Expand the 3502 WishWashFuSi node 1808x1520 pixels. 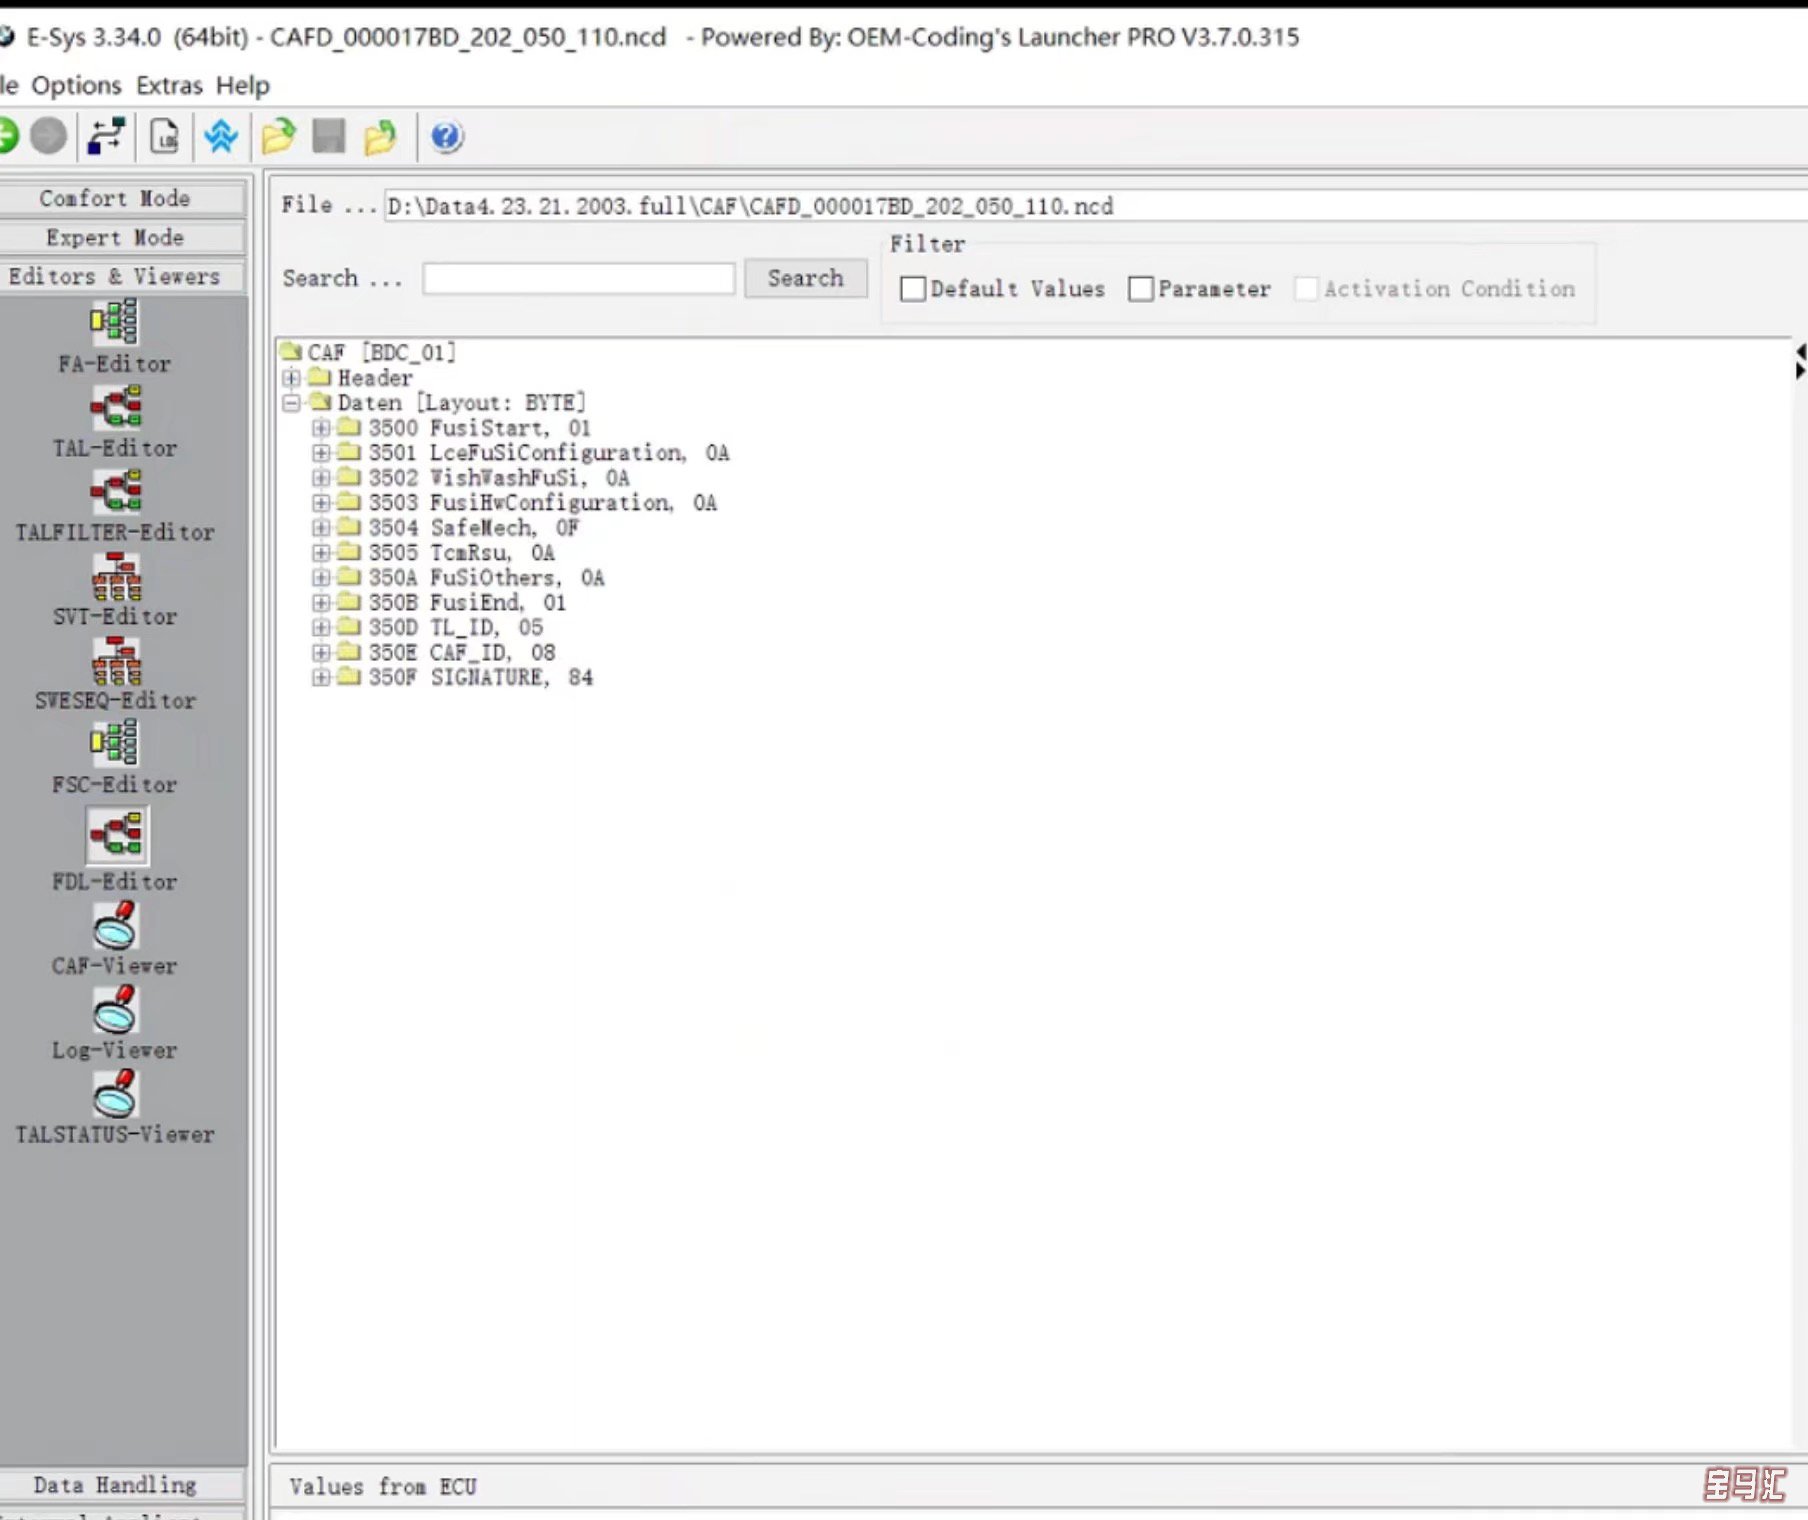[x=321, y=477]
